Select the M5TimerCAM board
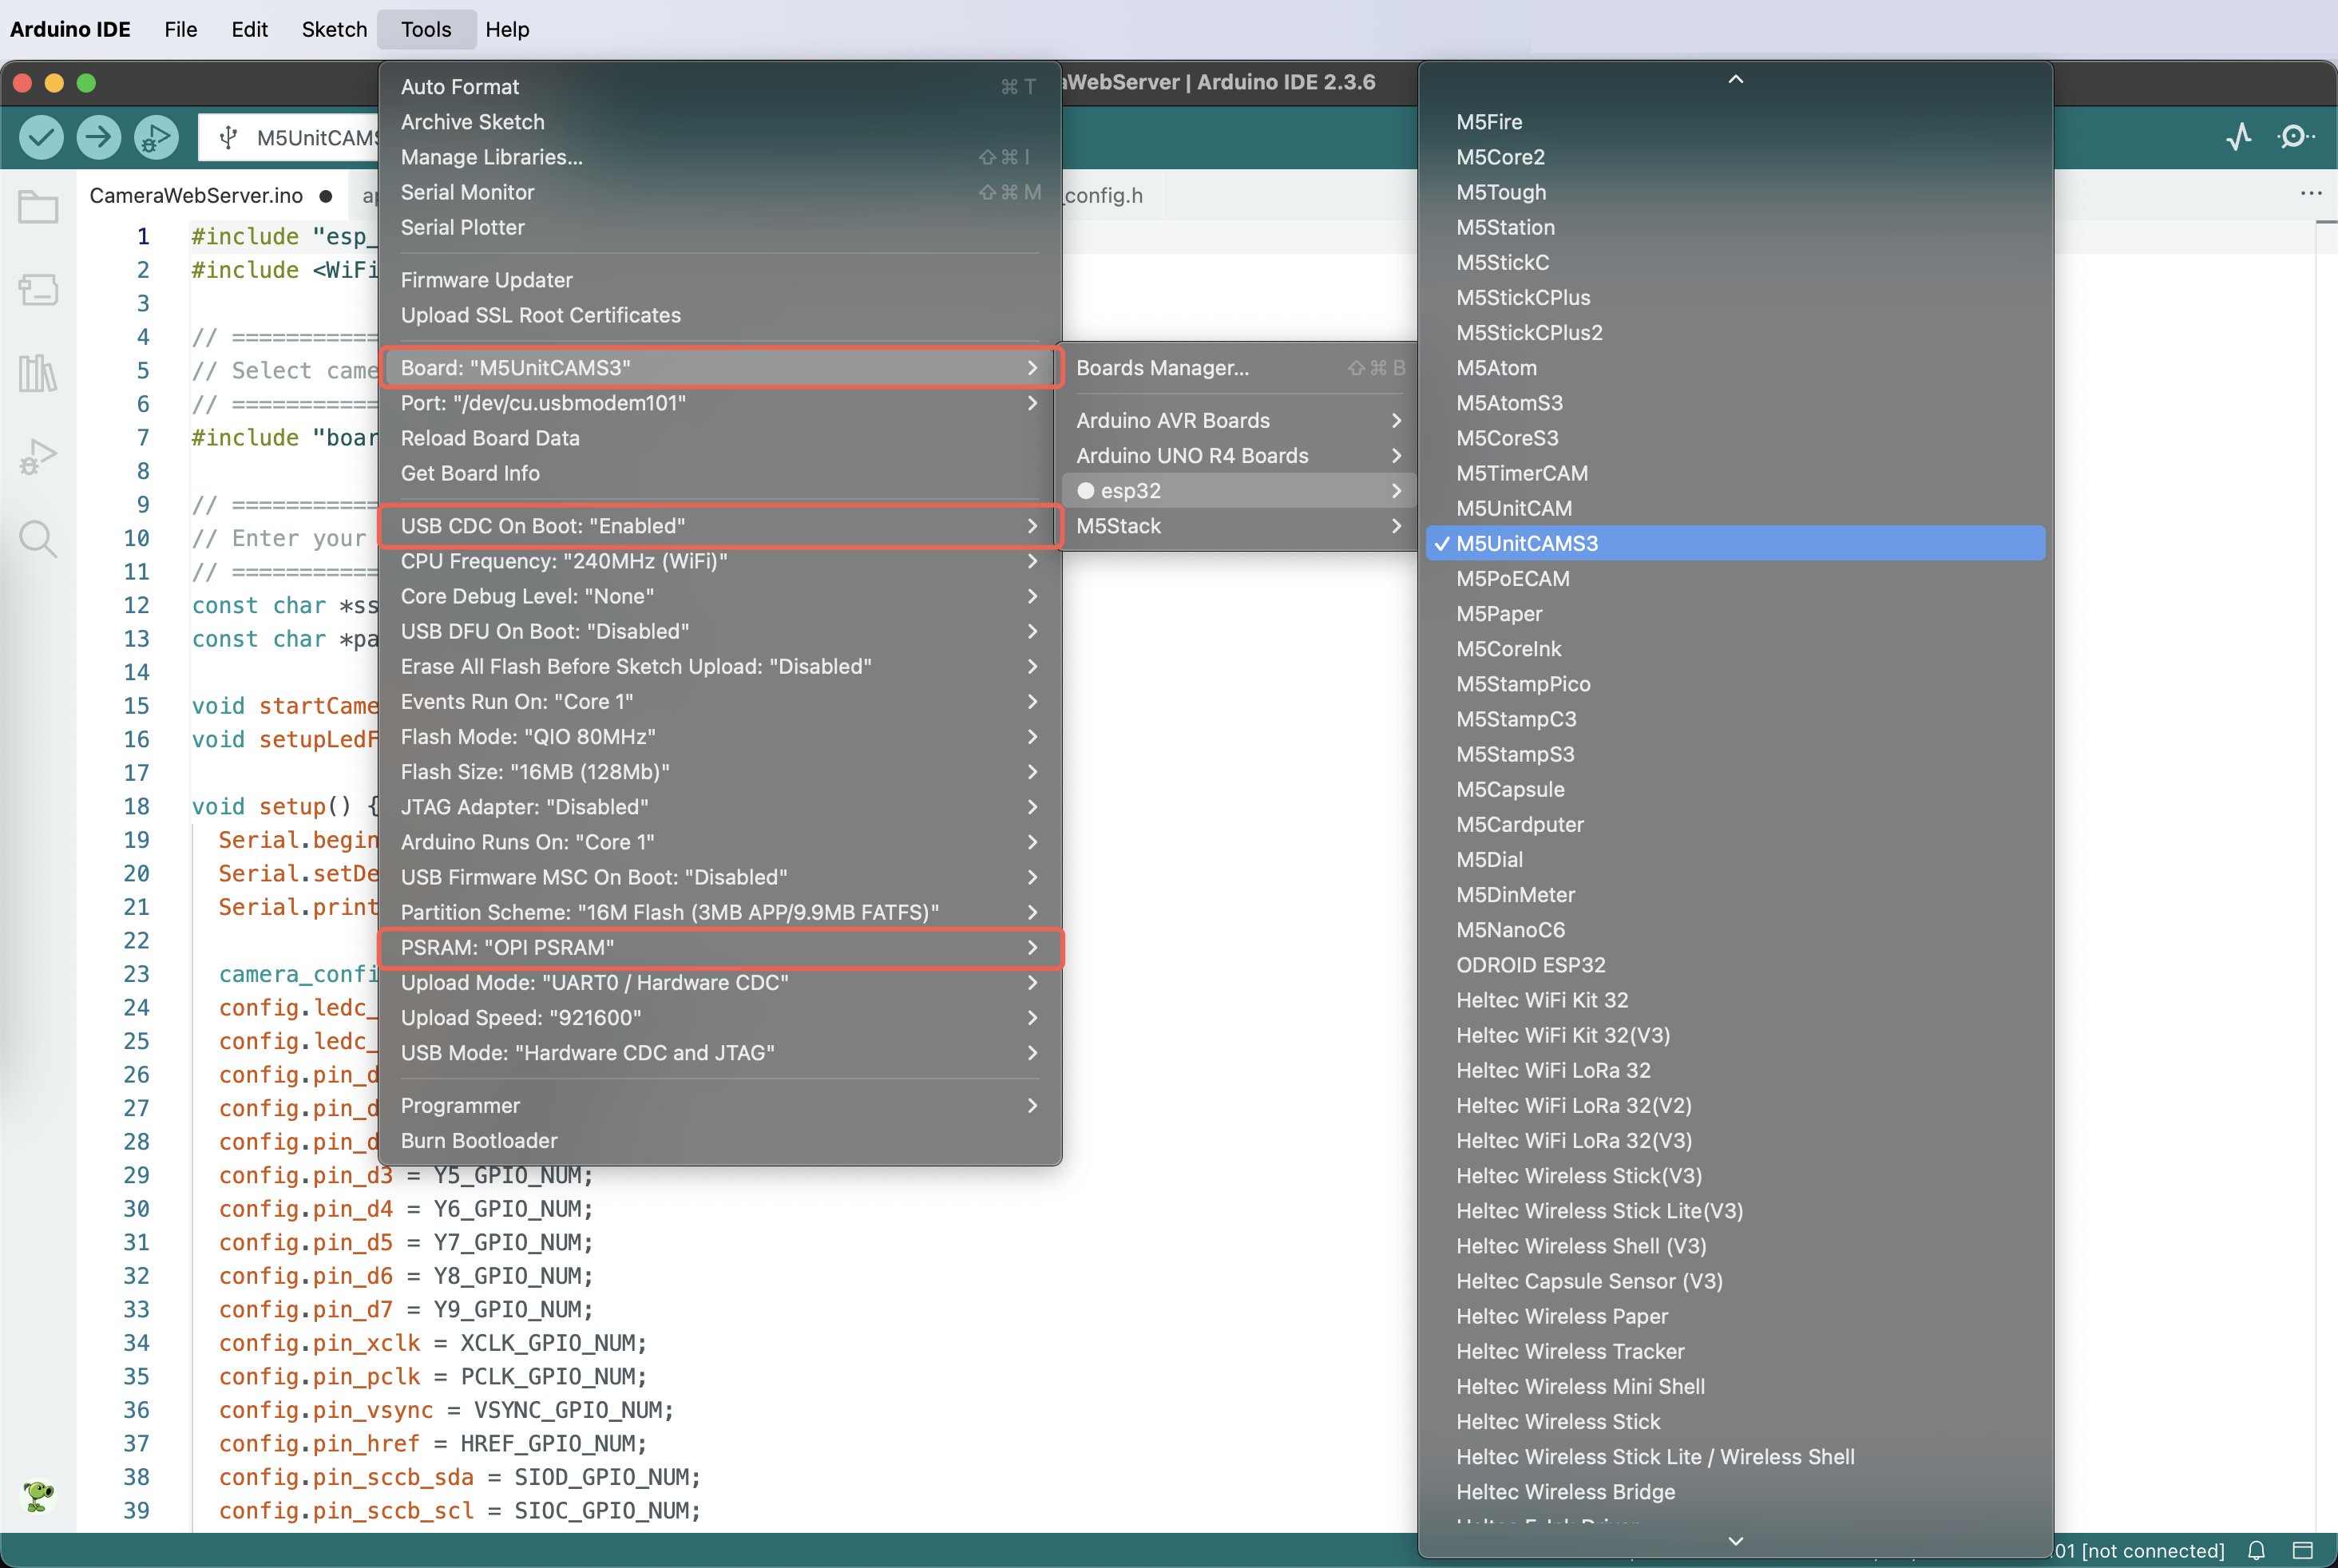 point(1735,473)
